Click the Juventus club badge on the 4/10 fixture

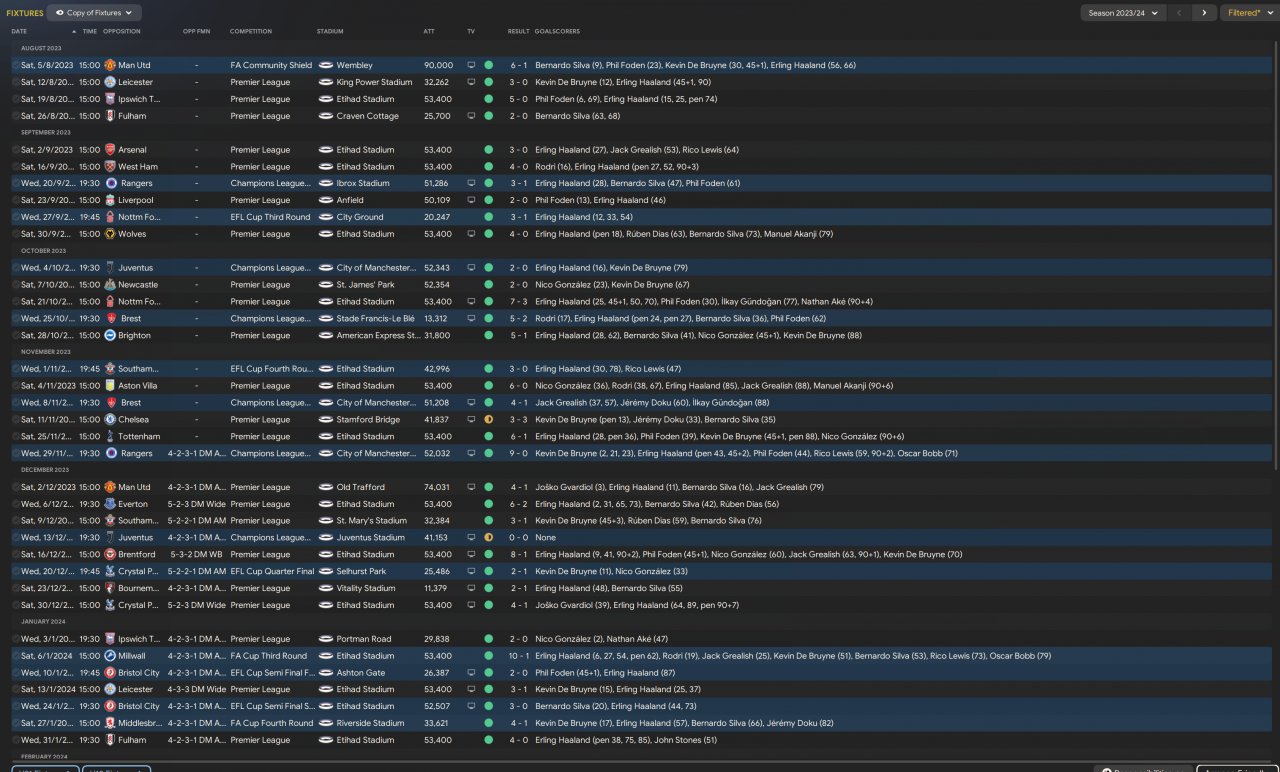110,268
